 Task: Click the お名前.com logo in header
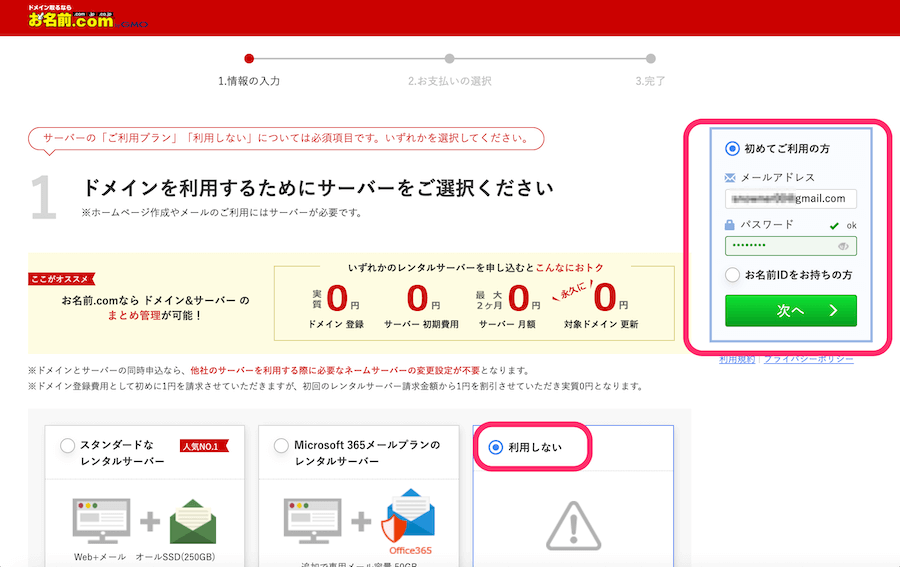71,17
